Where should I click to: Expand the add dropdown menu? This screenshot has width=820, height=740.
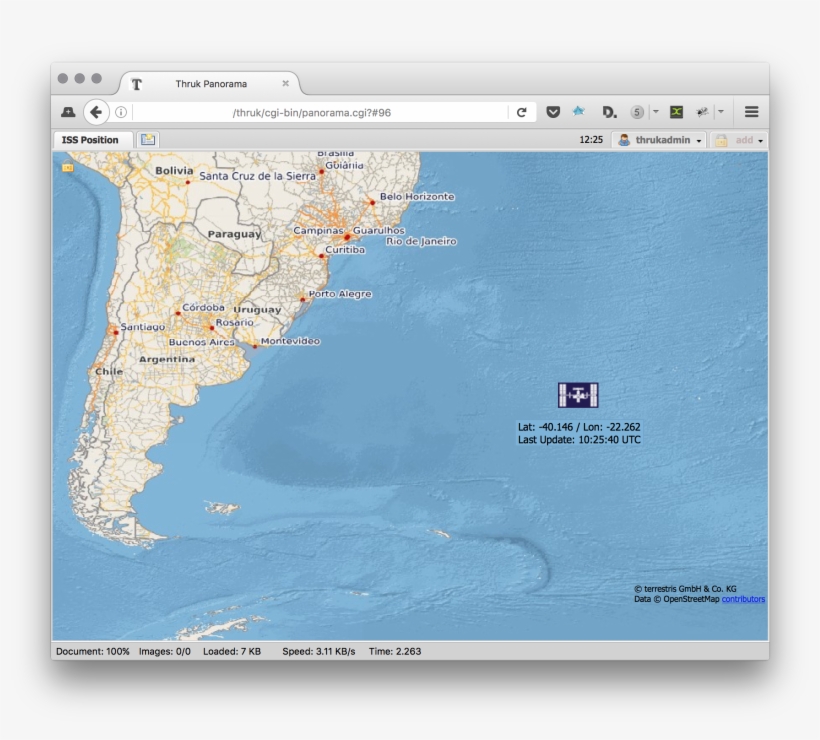click(739, 140)
